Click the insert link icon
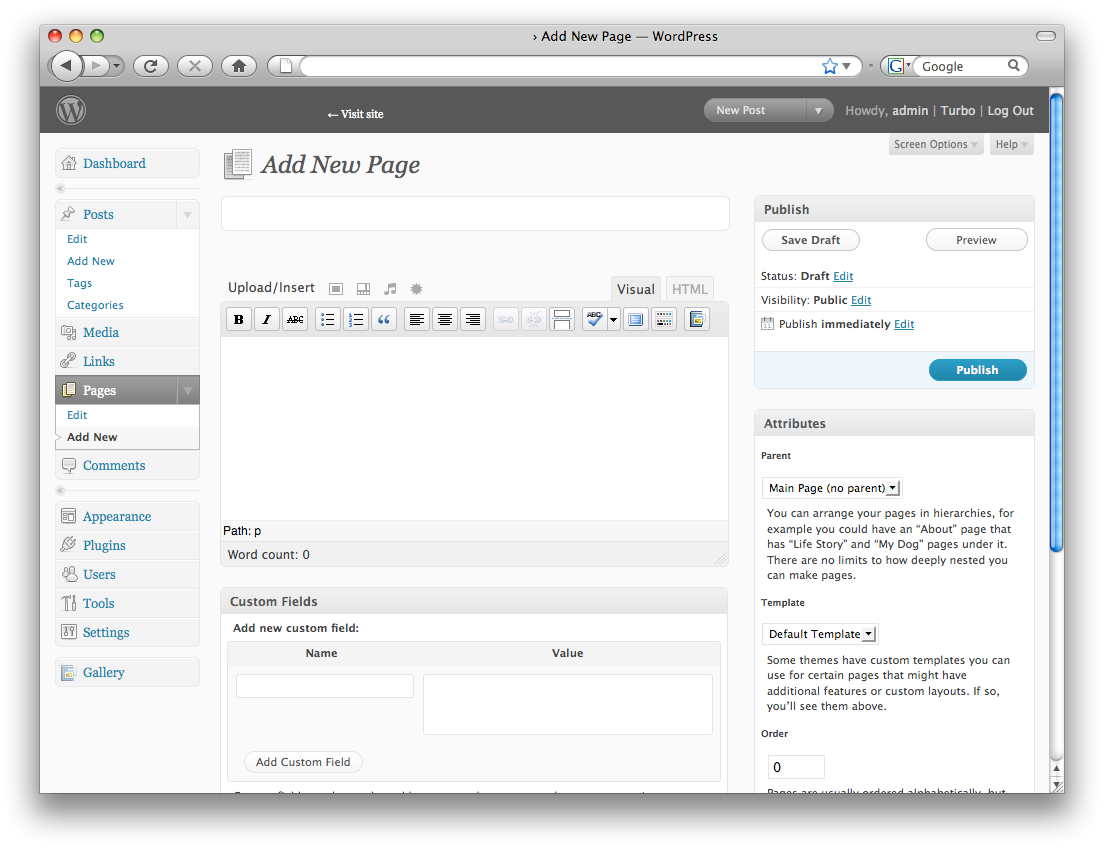The image size is (1104, 848). (x=506, y=320)
